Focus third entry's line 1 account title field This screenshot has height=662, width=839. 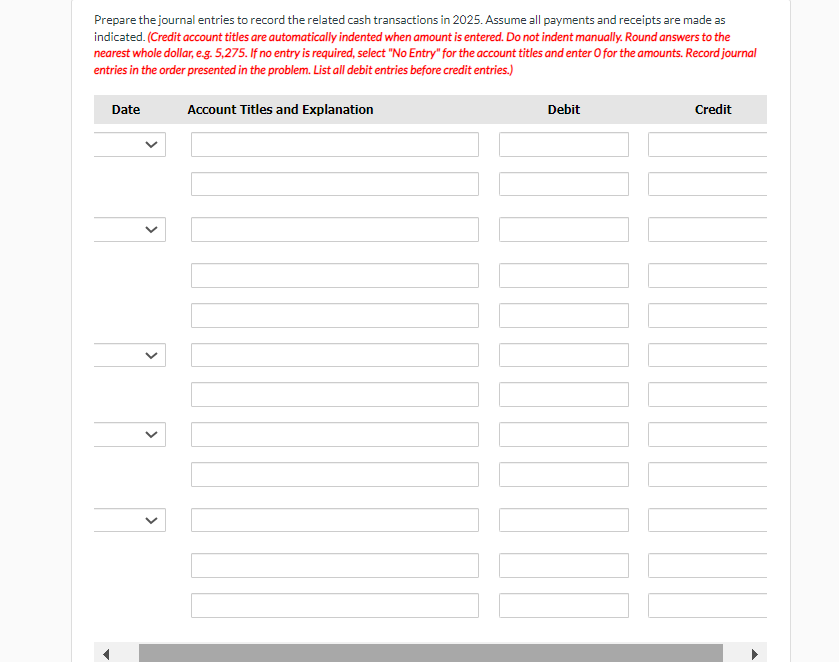click(x=335, y=355)
